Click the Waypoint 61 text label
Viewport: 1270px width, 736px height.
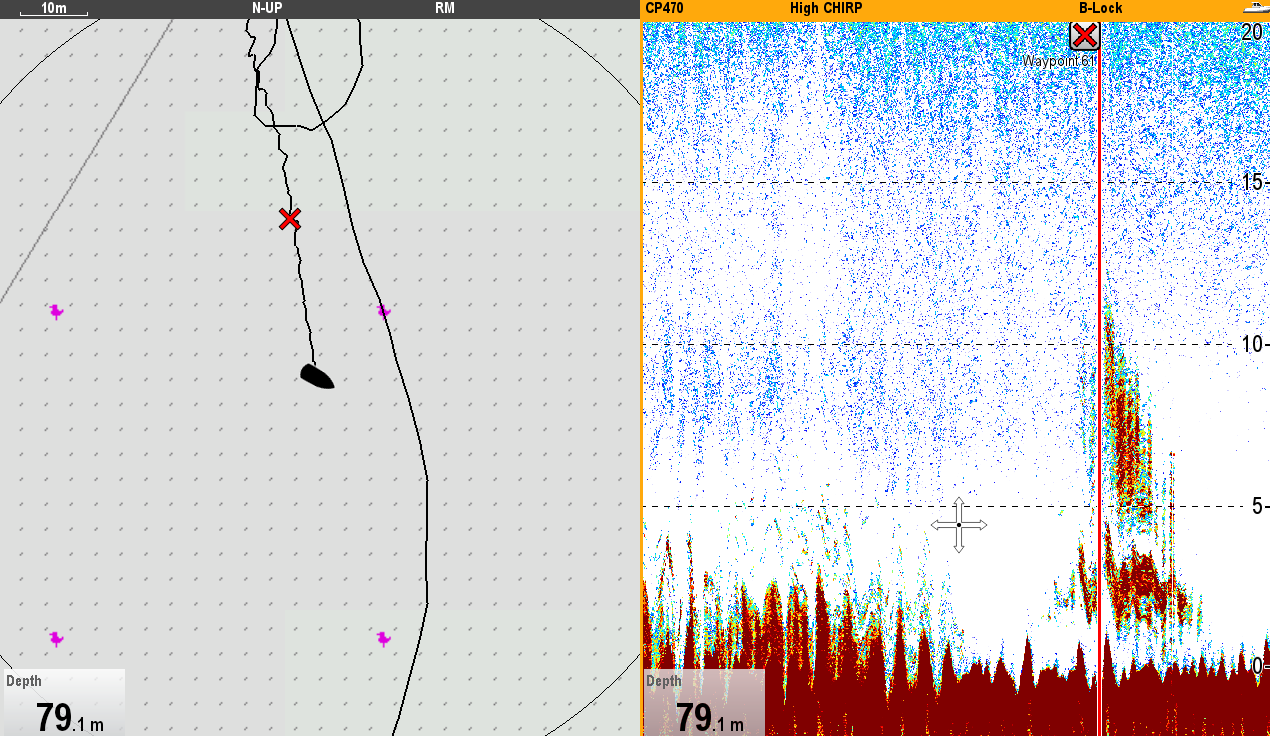click(1058, 61)
